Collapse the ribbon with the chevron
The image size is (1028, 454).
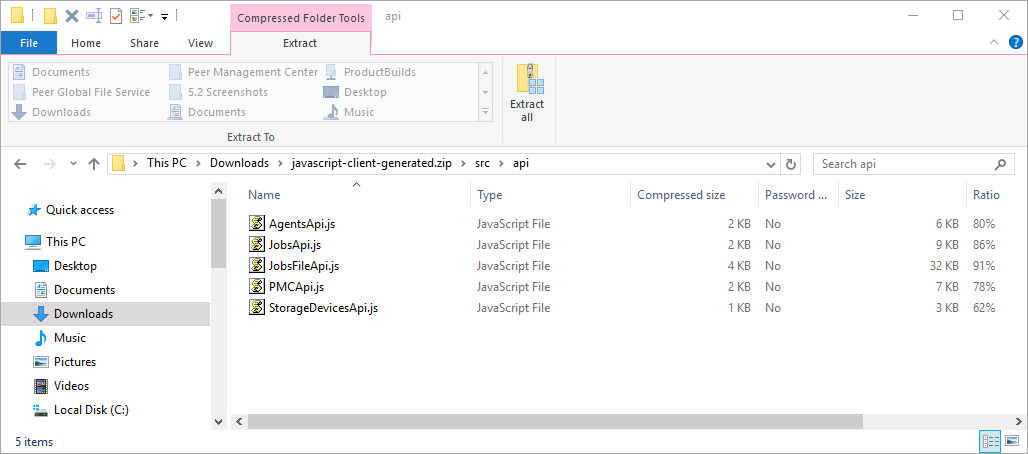(x=994, y=42)
